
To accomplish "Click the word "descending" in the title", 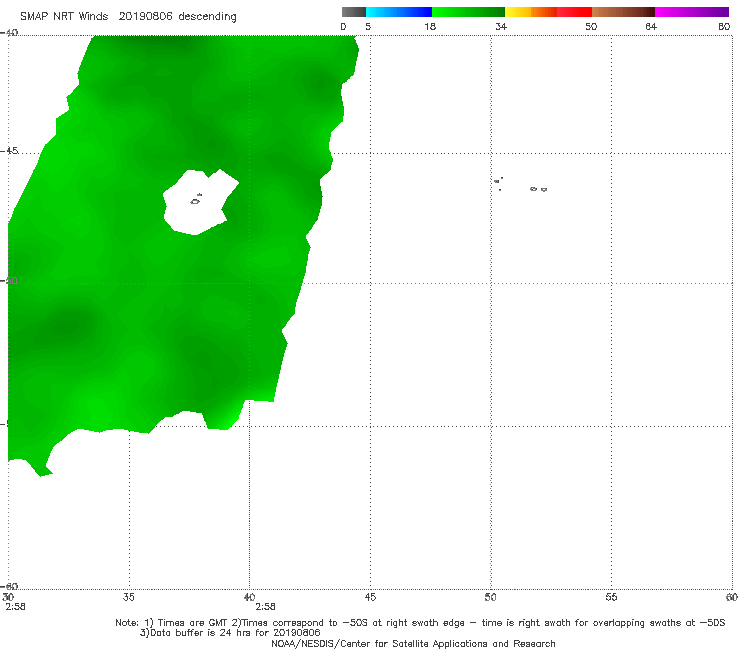I will tap(208, 17).
